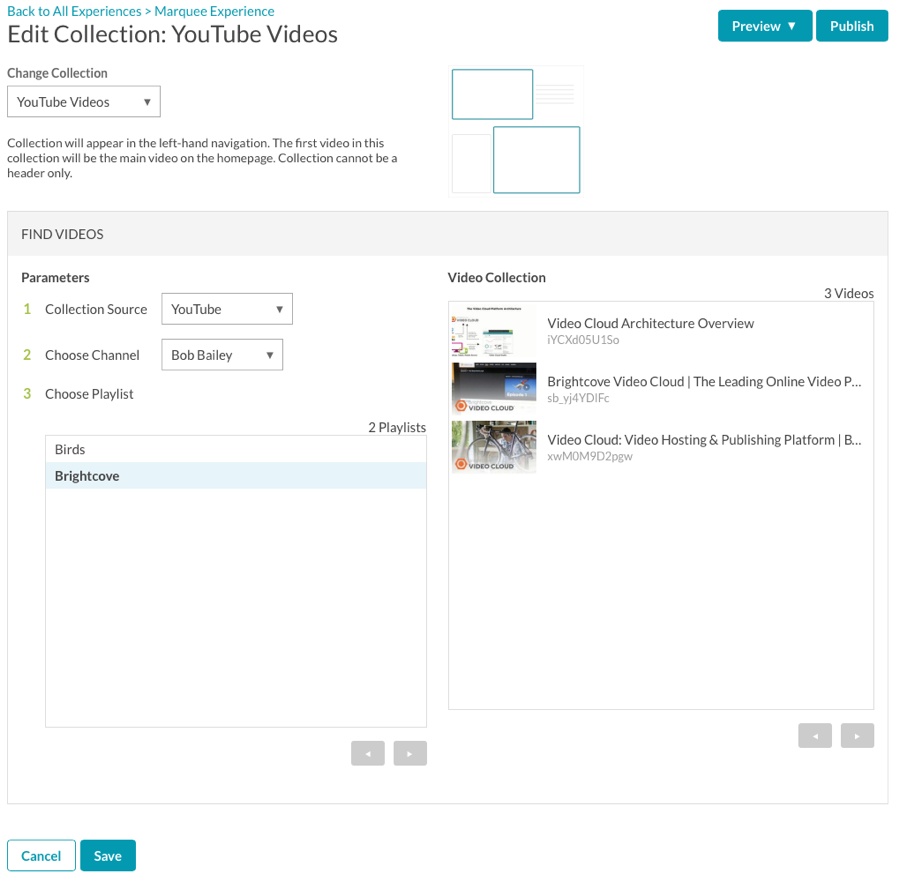Click the Edit Collection: YouTube Videos heading

click(172, 34)
